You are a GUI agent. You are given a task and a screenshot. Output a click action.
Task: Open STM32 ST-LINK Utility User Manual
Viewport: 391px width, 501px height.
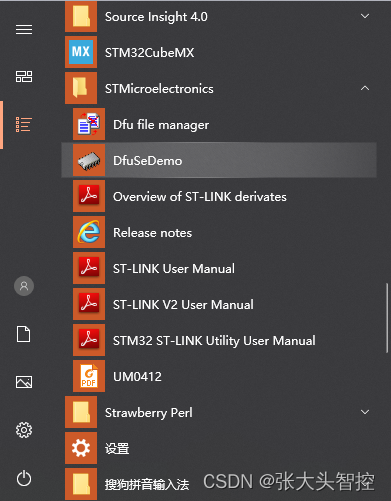tap(219, 340)
